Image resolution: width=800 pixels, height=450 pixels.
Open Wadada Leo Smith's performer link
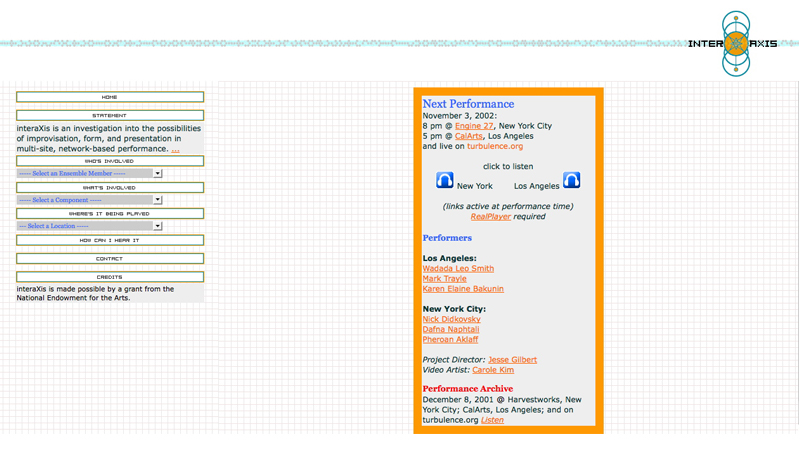(458, 268)
